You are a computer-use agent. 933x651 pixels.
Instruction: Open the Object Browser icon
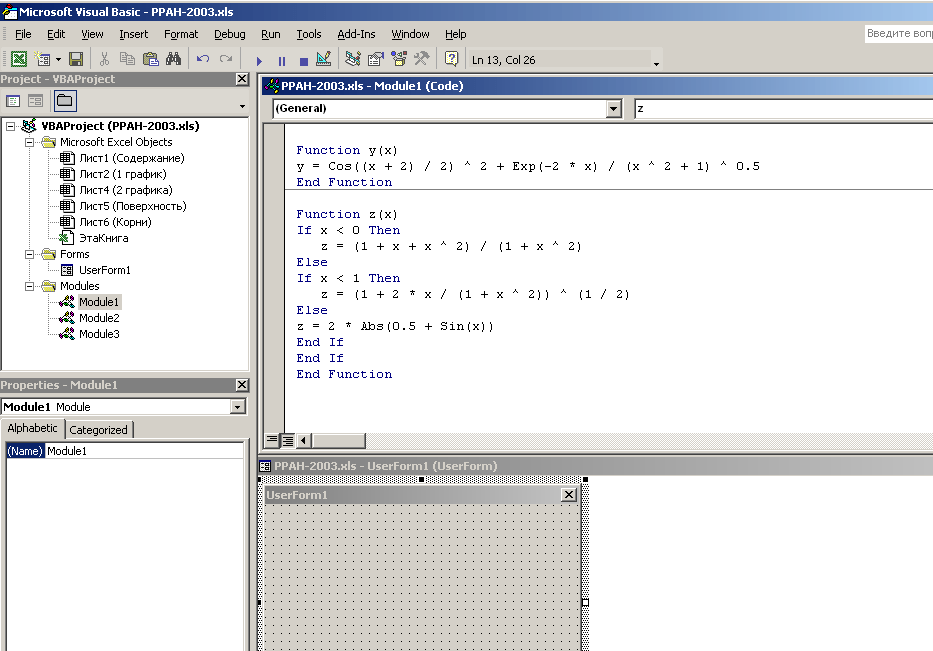coord(399,60)
